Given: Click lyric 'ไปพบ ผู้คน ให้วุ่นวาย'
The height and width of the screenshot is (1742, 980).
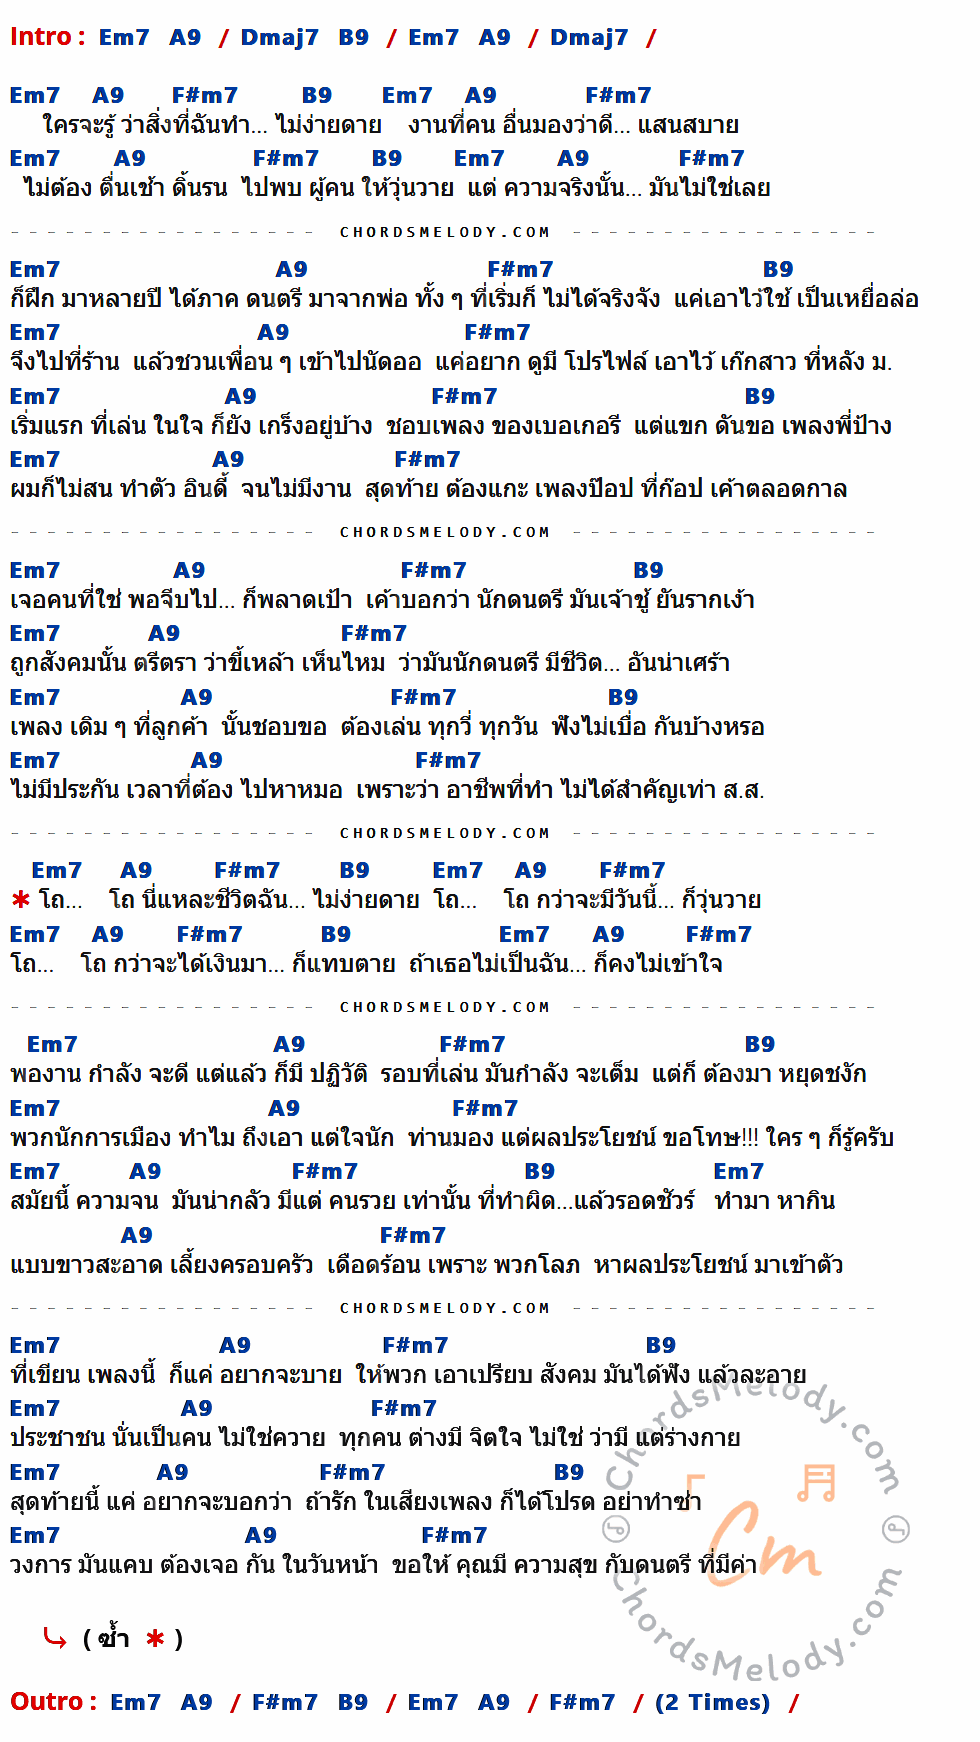Looking at the screenshot, I should [x=348, y=188].
